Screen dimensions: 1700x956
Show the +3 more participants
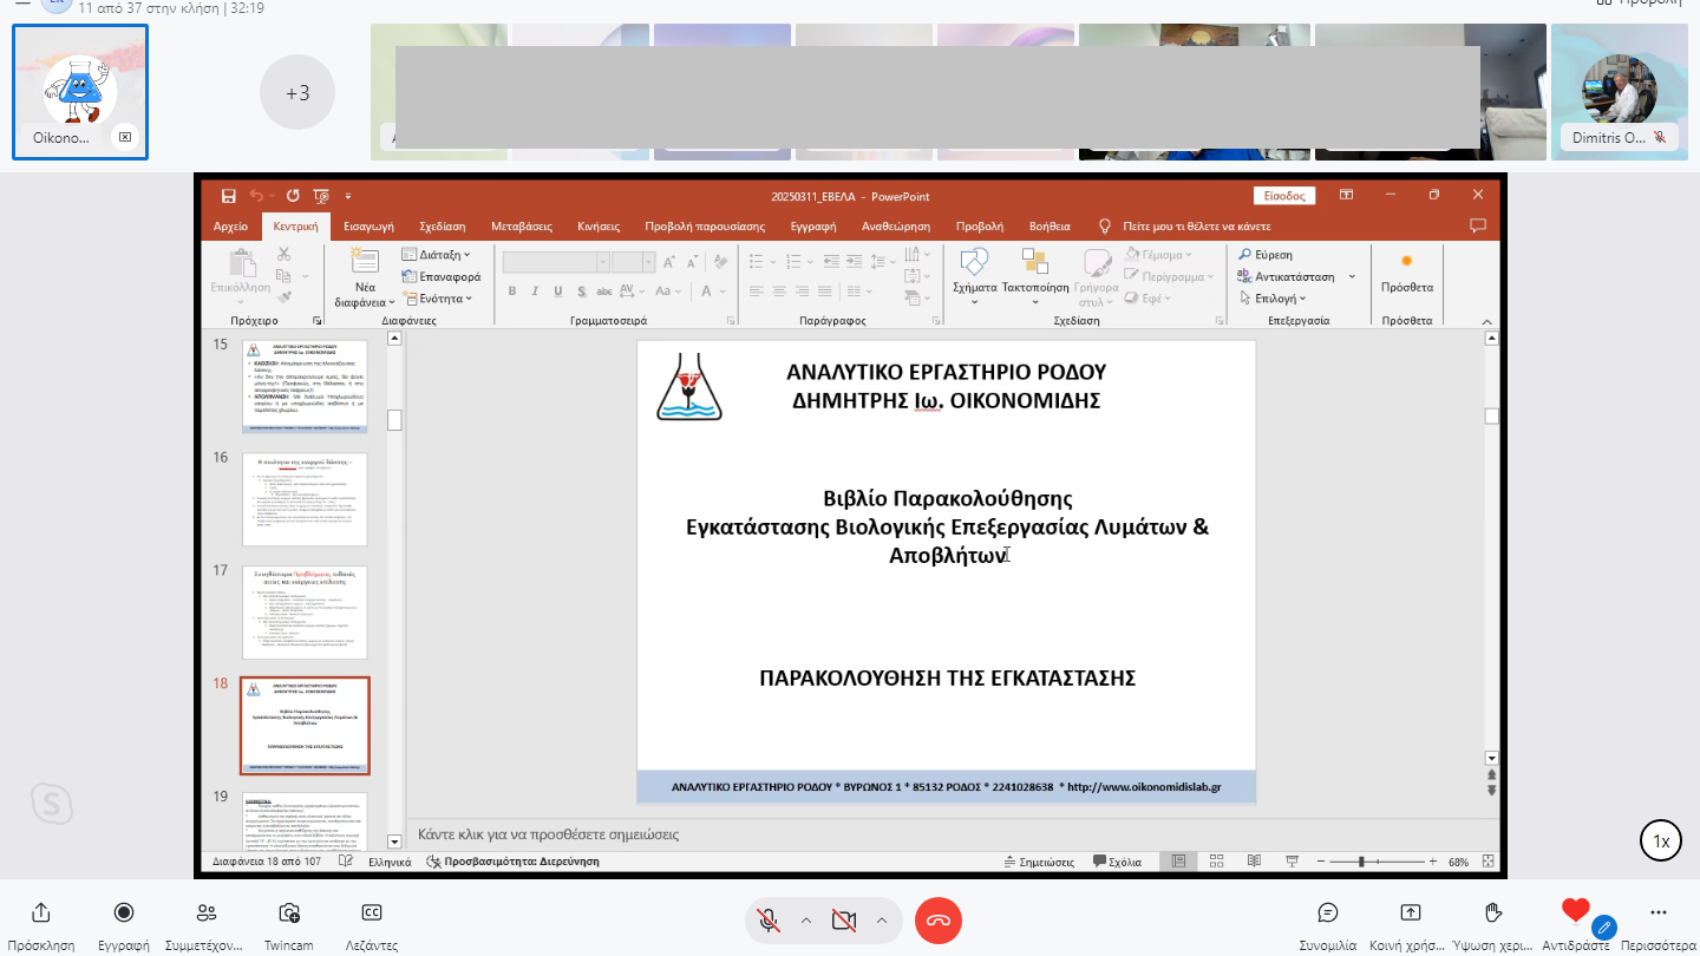click(x=297, y=92)
